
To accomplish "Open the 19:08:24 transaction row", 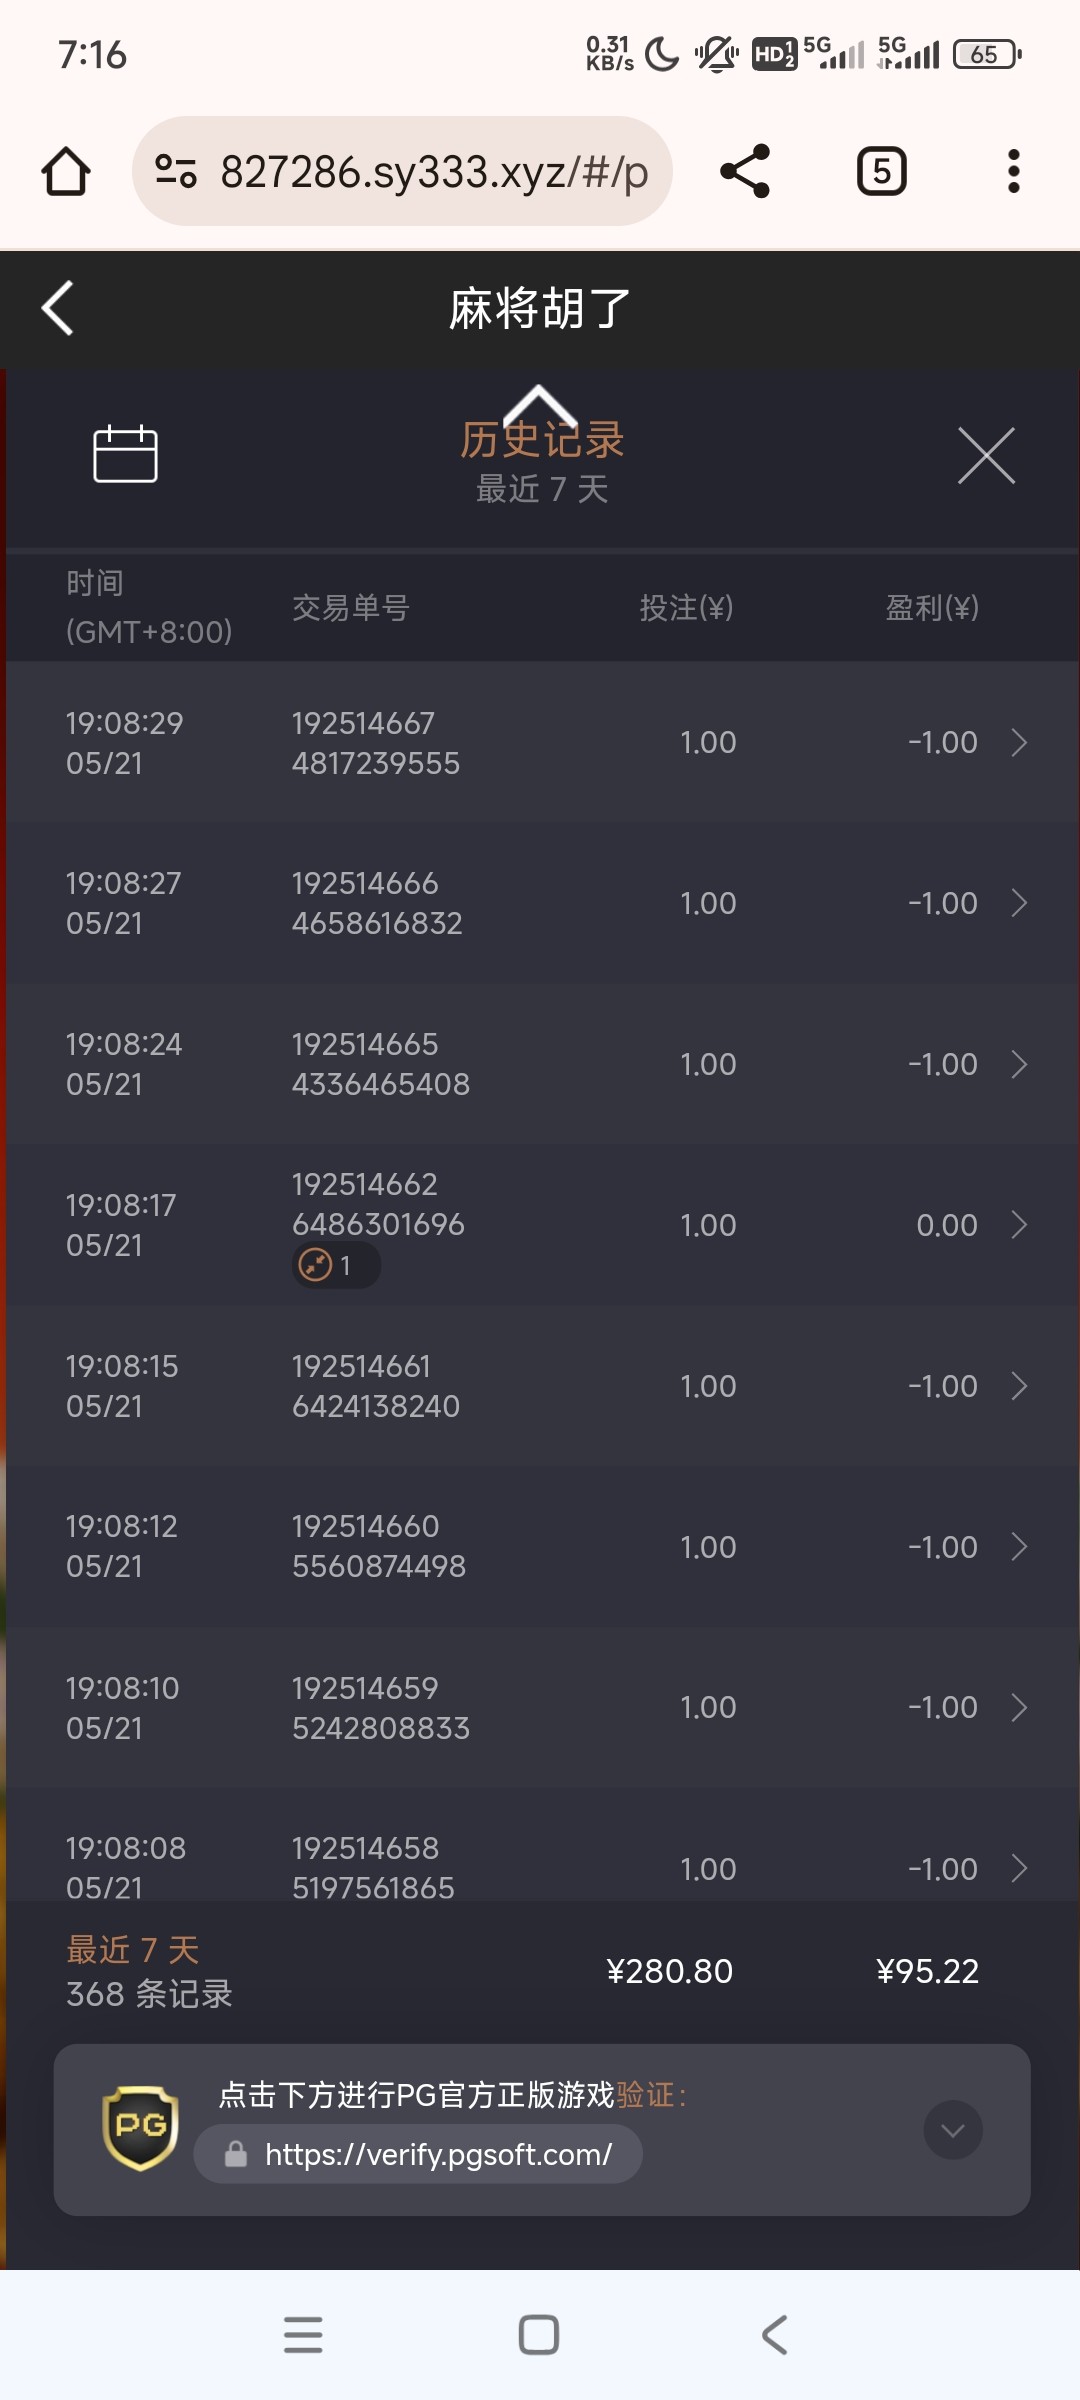I will (540, 1064).
